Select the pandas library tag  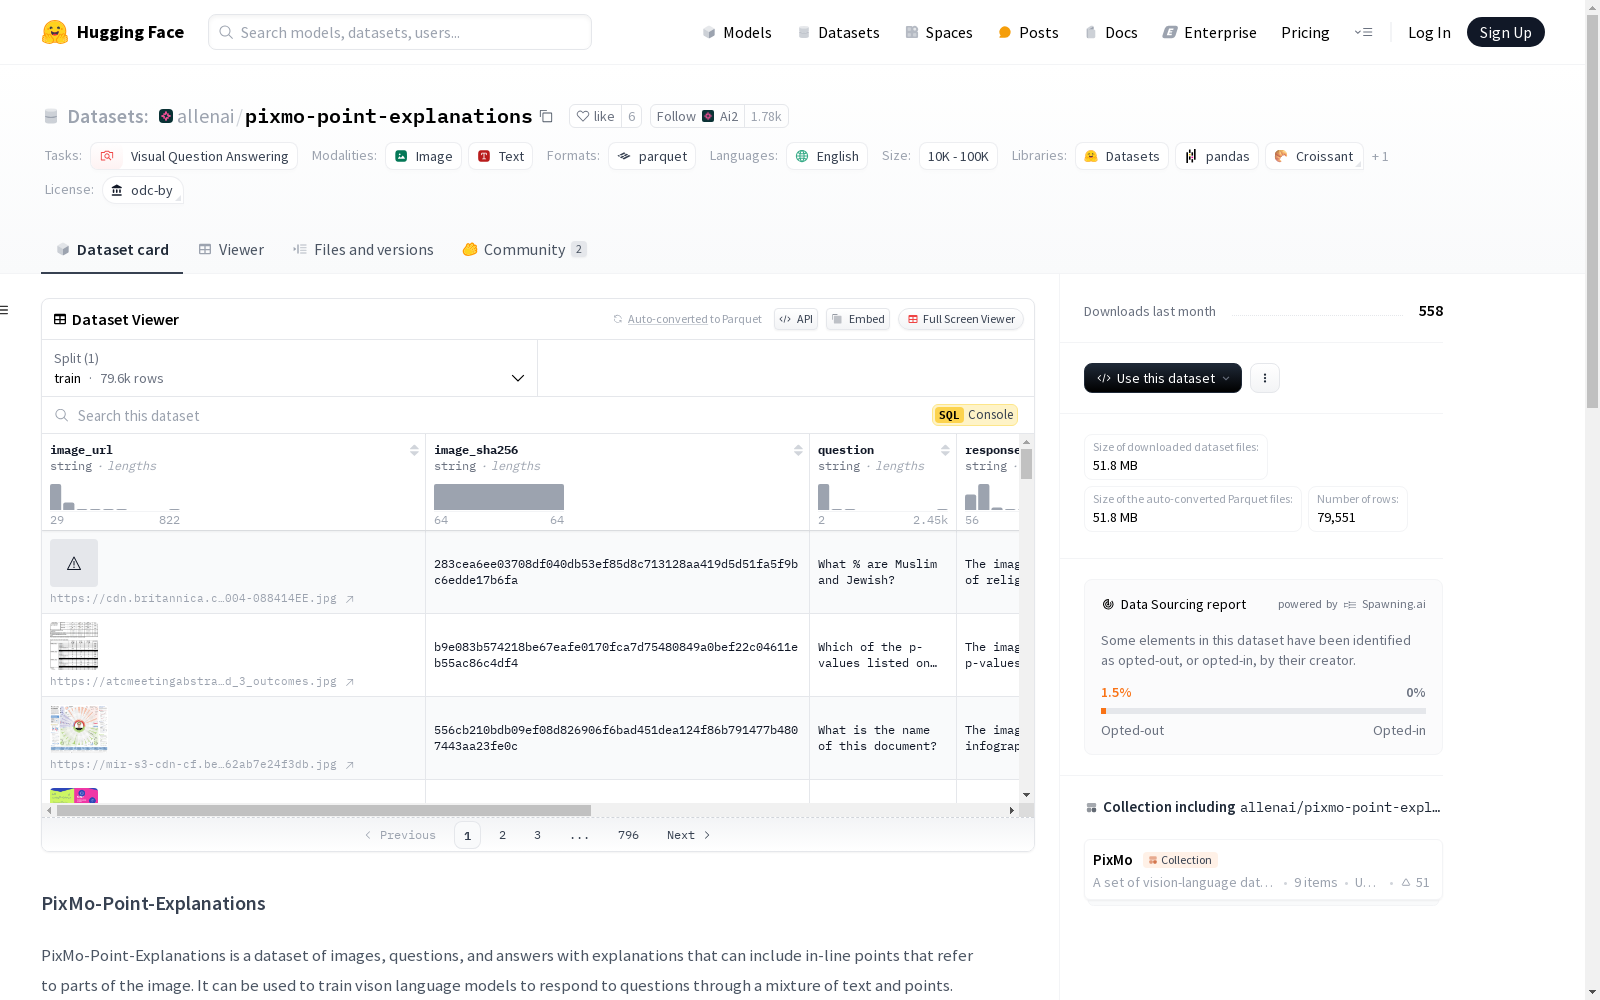1217,156
